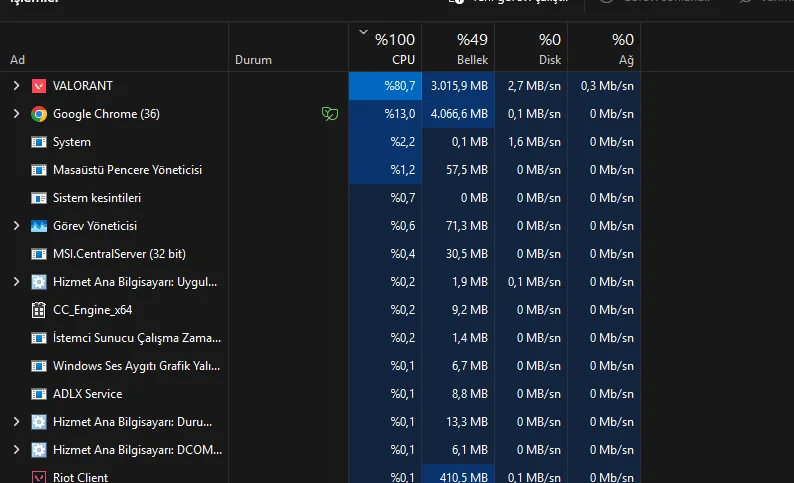Select the MSI.CentralServer (32 bit) row name

pyautogui.click(x=120, y=254)
